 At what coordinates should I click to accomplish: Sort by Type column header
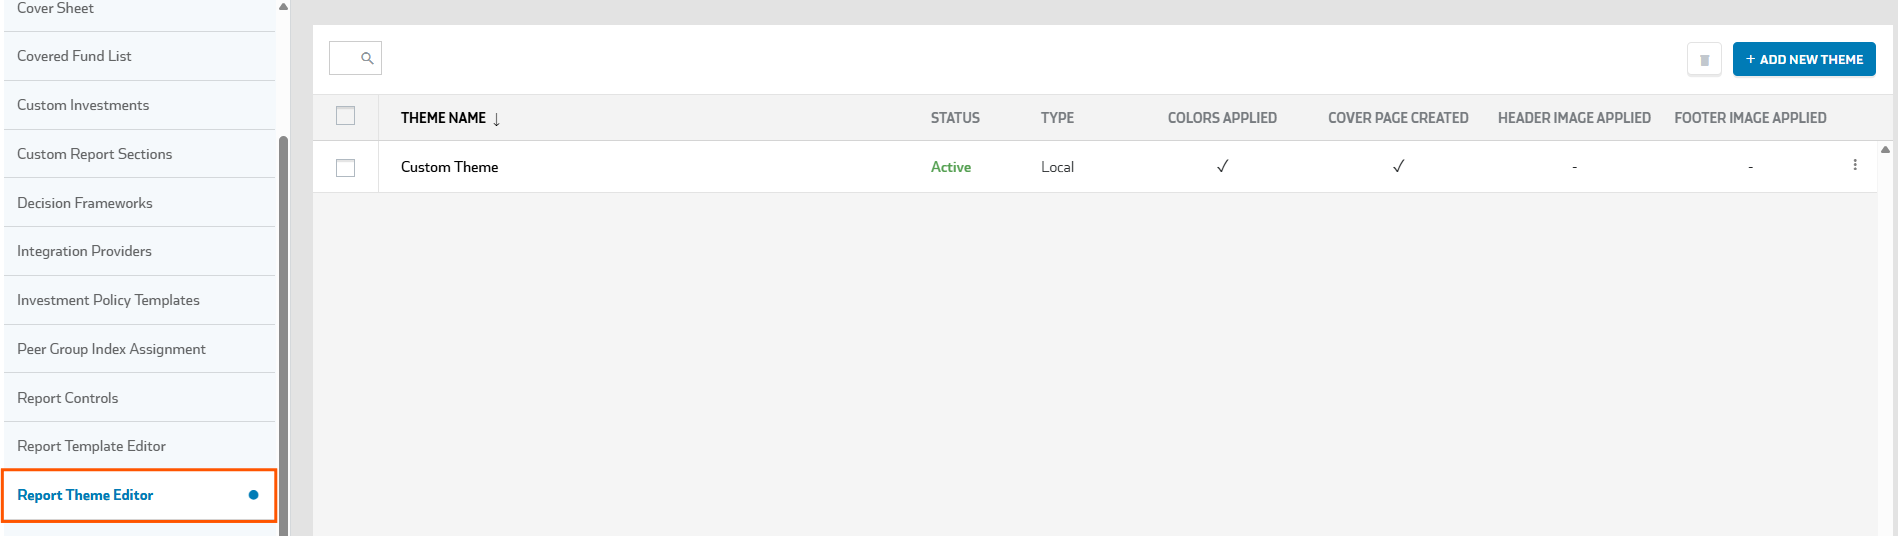click(1057, 118)
